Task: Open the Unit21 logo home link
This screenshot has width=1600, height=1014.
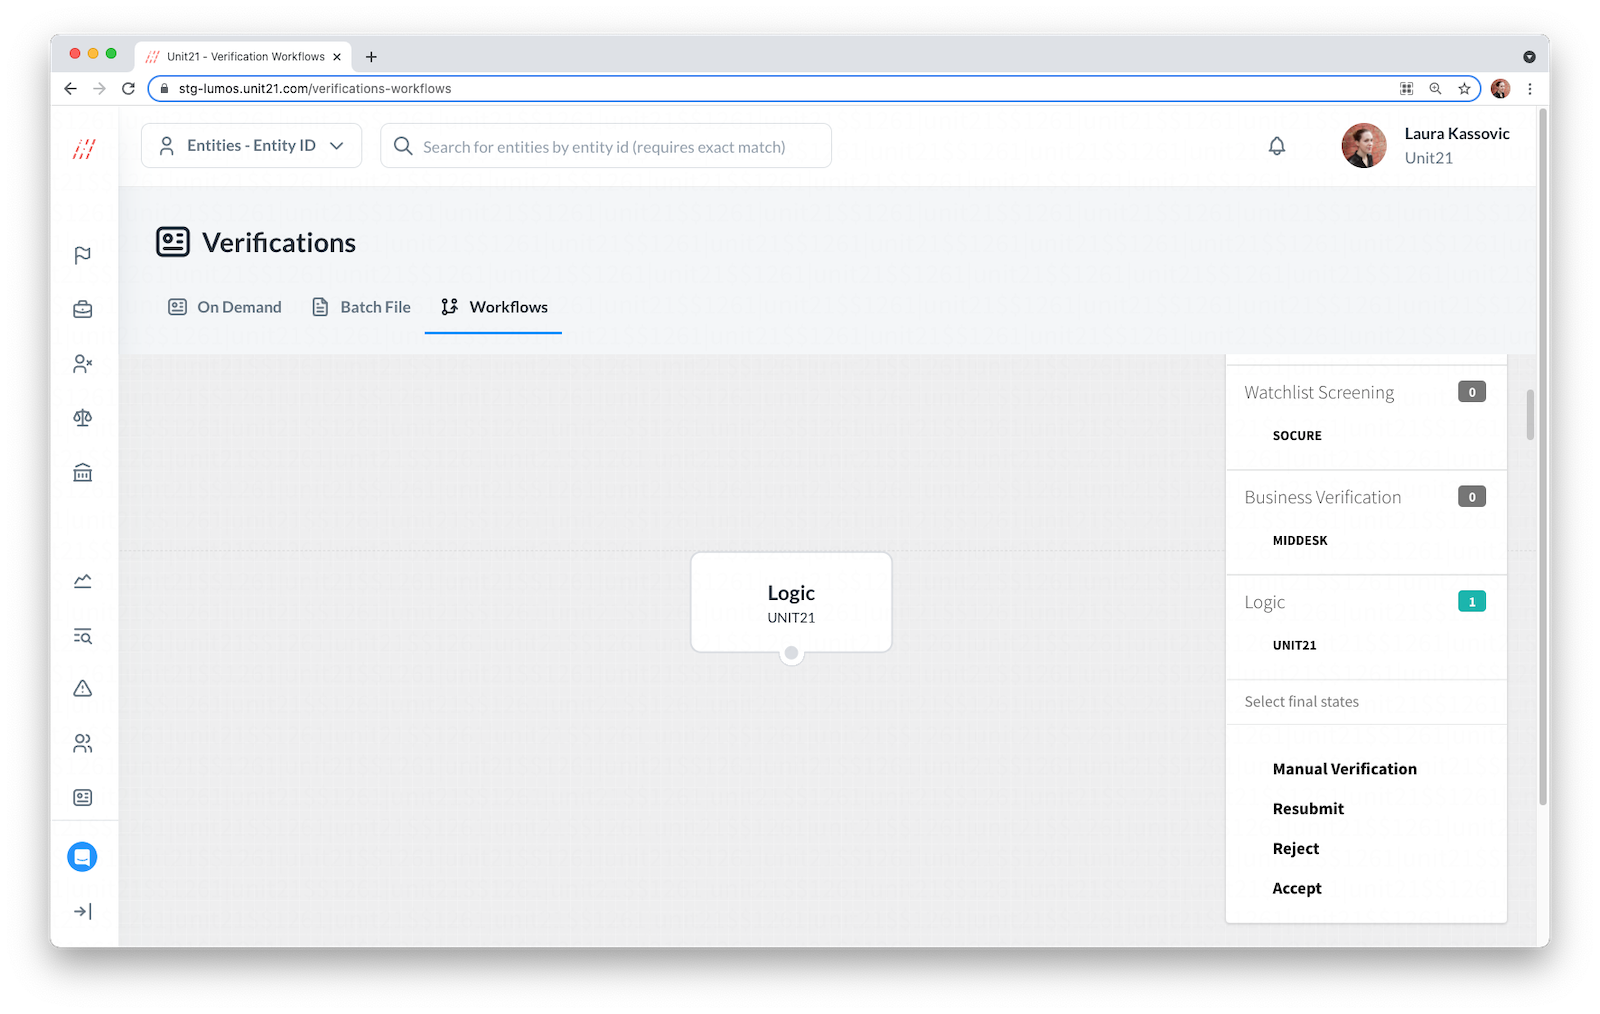Action: tap(84, 149)
